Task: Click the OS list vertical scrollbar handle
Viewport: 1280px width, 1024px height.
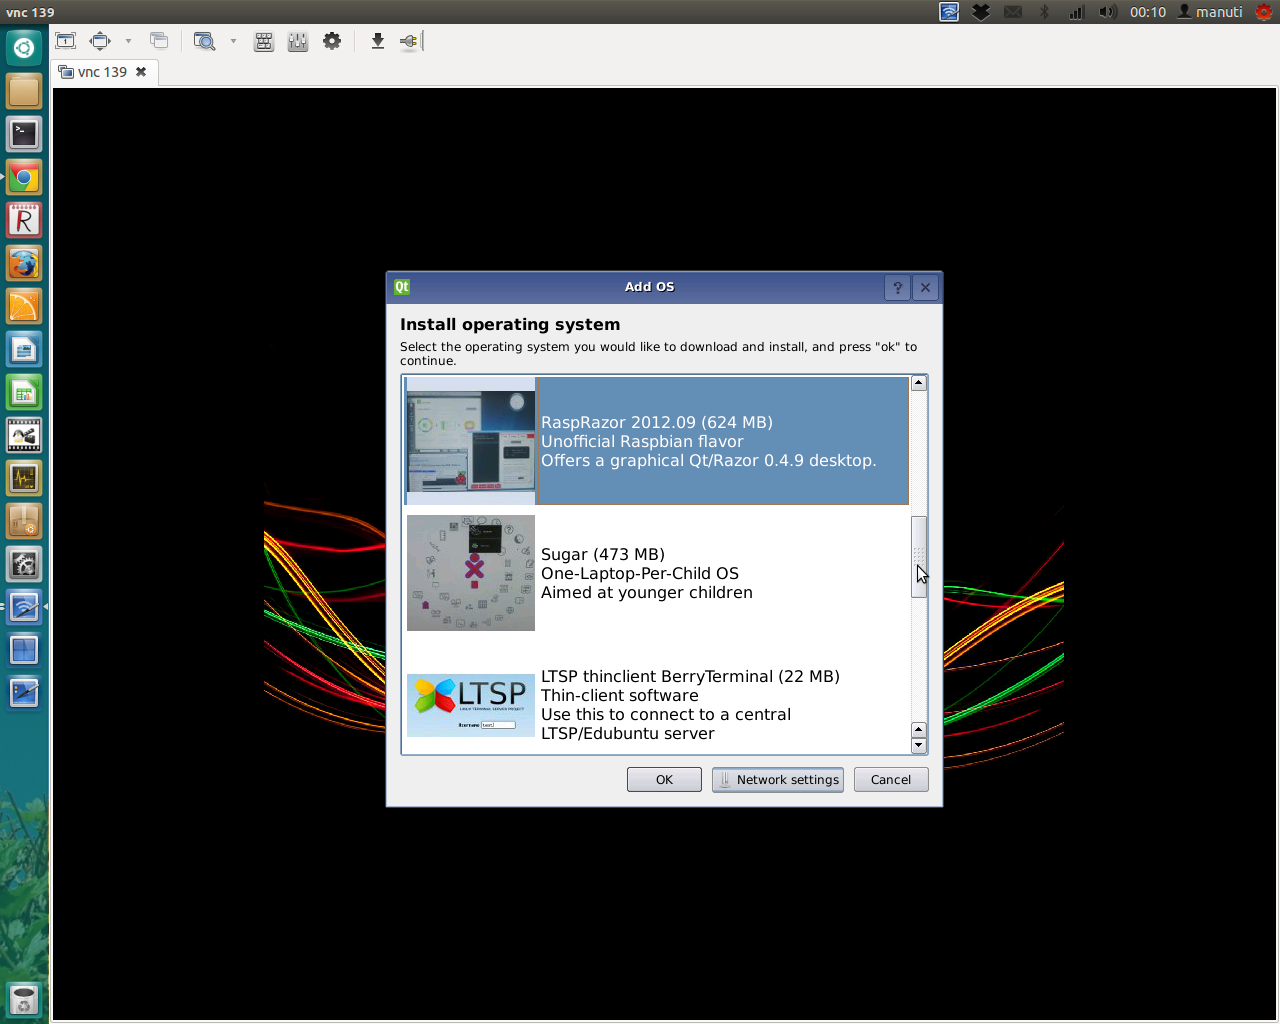Action: point(919,557)
